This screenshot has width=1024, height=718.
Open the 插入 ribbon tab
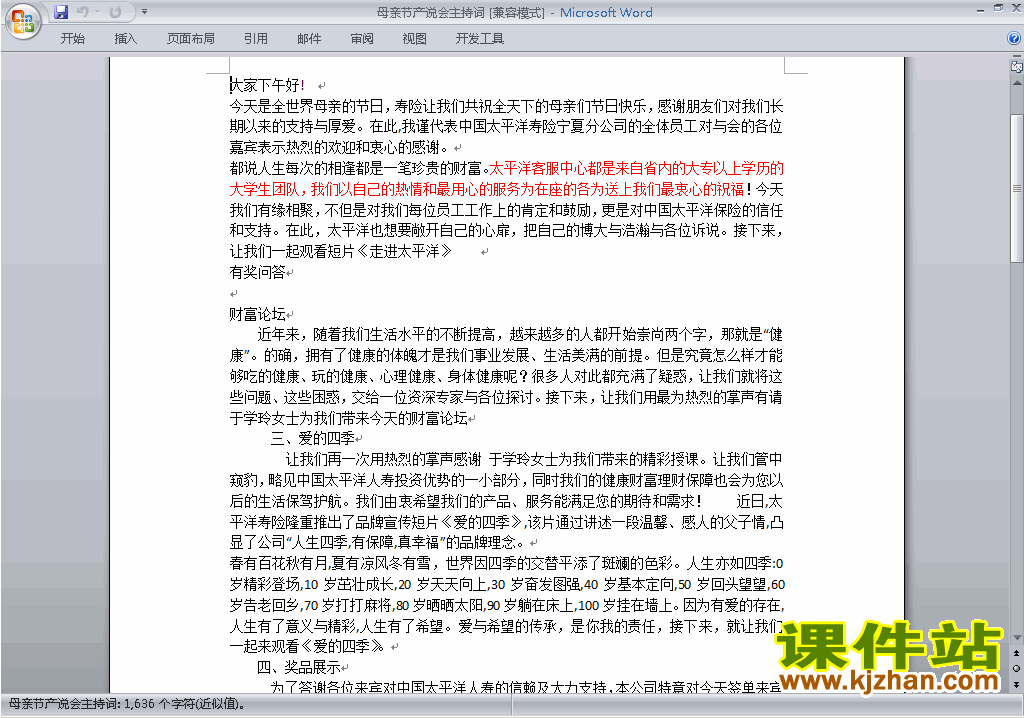point(125,39)
